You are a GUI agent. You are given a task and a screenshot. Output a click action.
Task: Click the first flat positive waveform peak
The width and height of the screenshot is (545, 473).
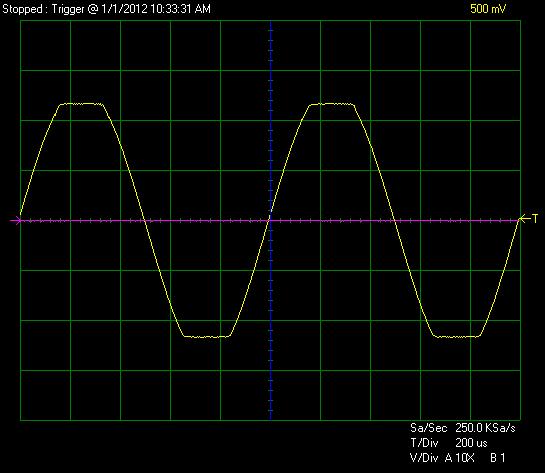[82, 104]
